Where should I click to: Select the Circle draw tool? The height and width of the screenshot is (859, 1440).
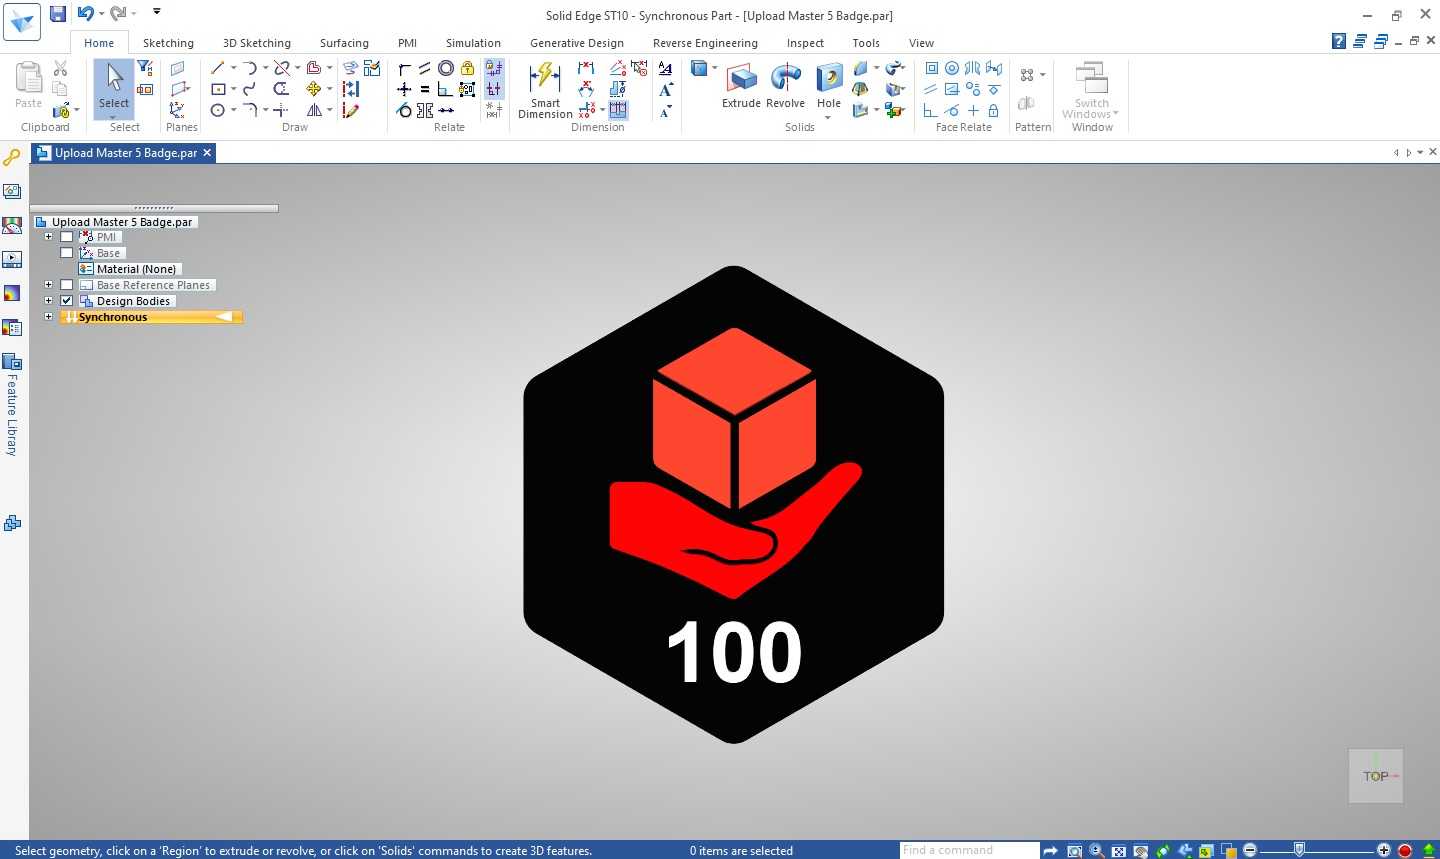coord(217,110)
